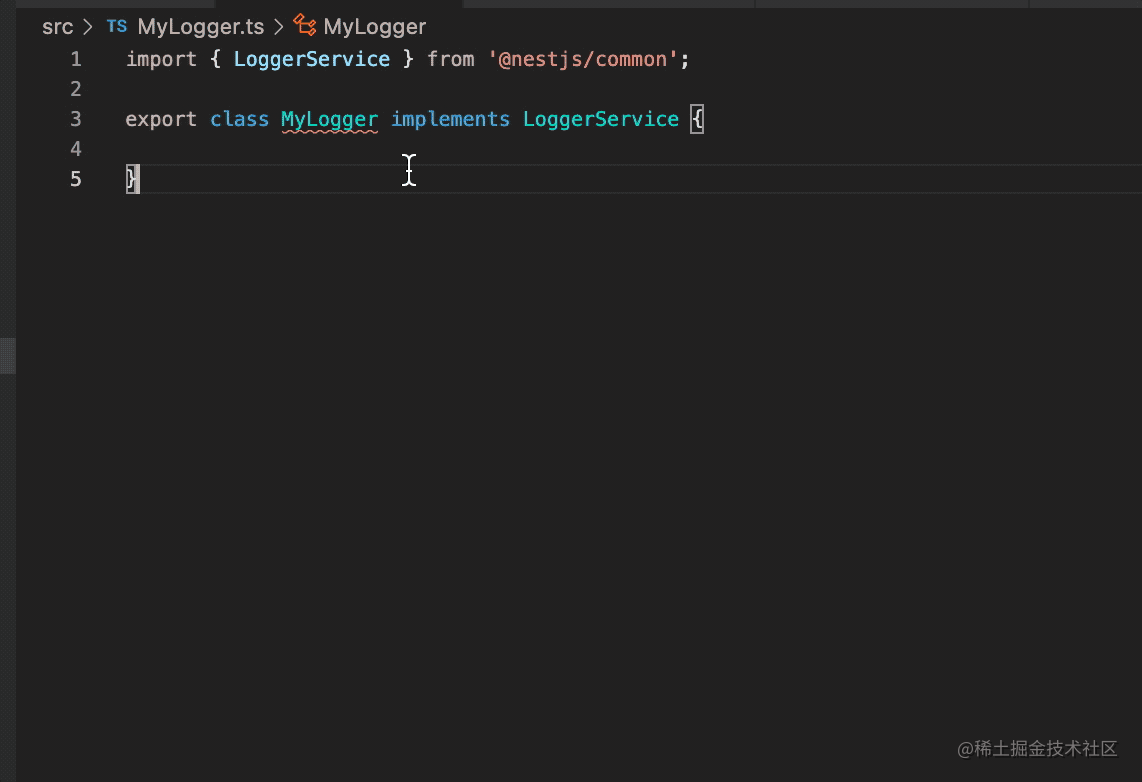This screenshot has height=782, width=1142.
Task: Expand the chevron after src breadcrumb
Action: point(88,27)
